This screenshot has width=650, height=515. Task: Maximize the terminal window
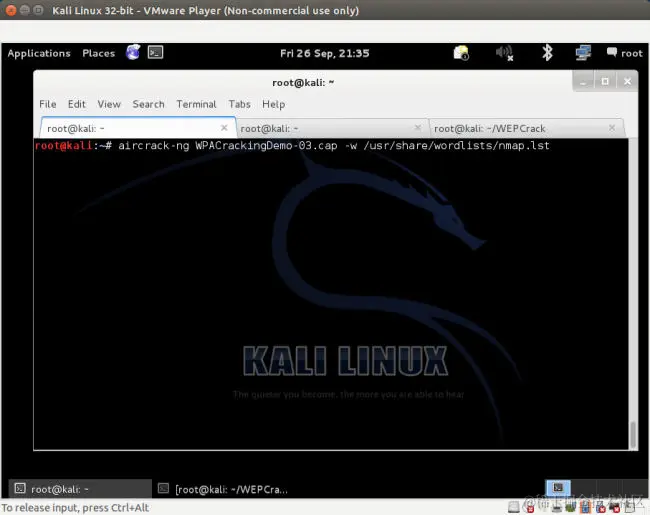[x=605, y=82]
